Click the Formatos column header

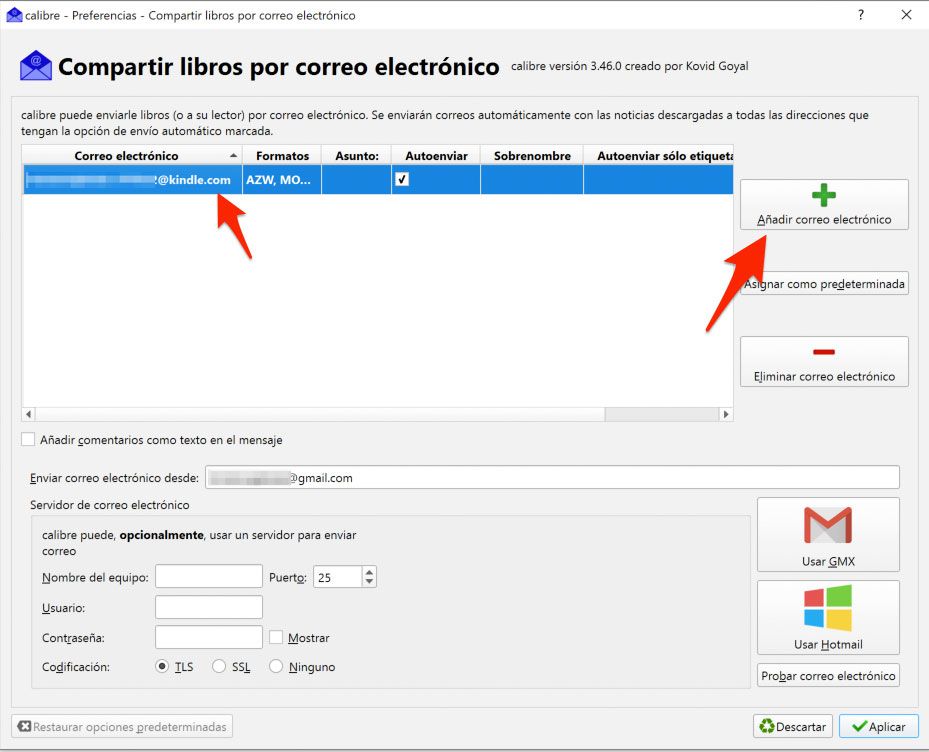282,155
